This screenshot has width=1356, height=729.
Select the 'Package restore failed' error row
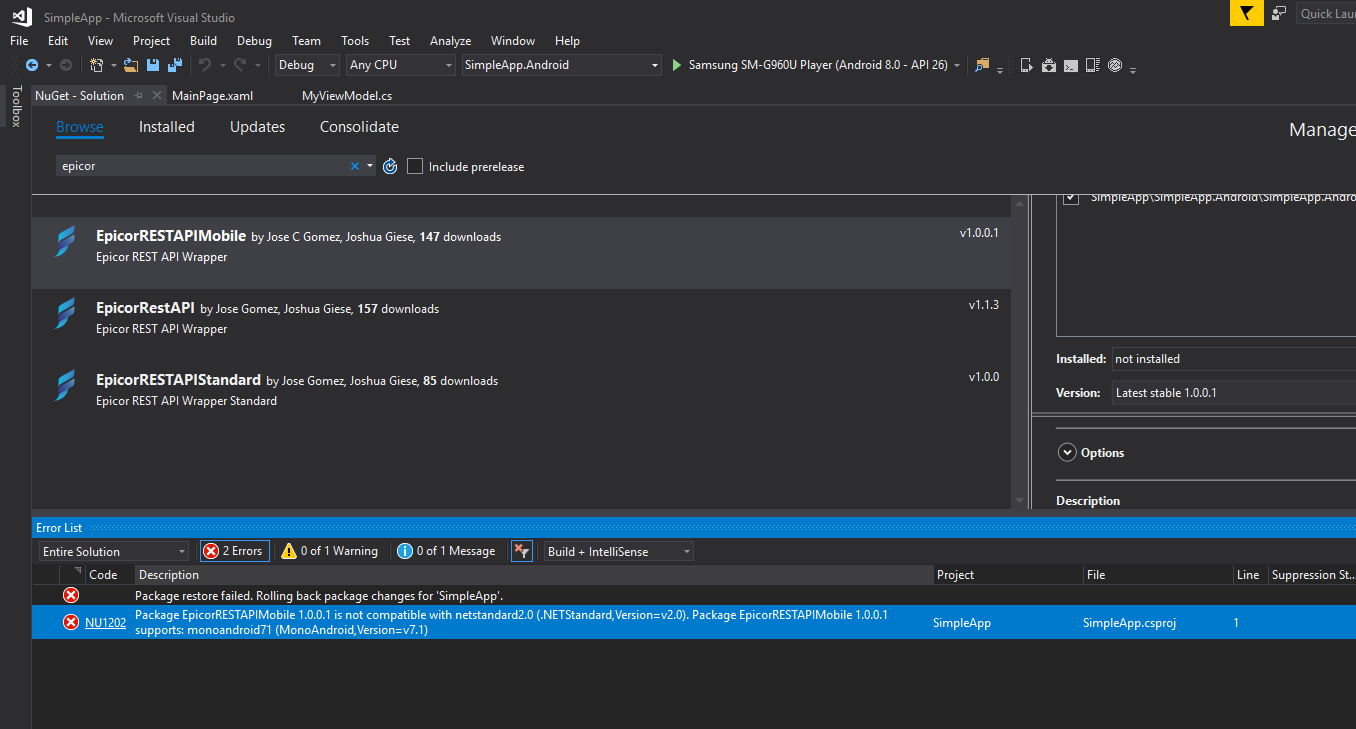click(694, 595)
